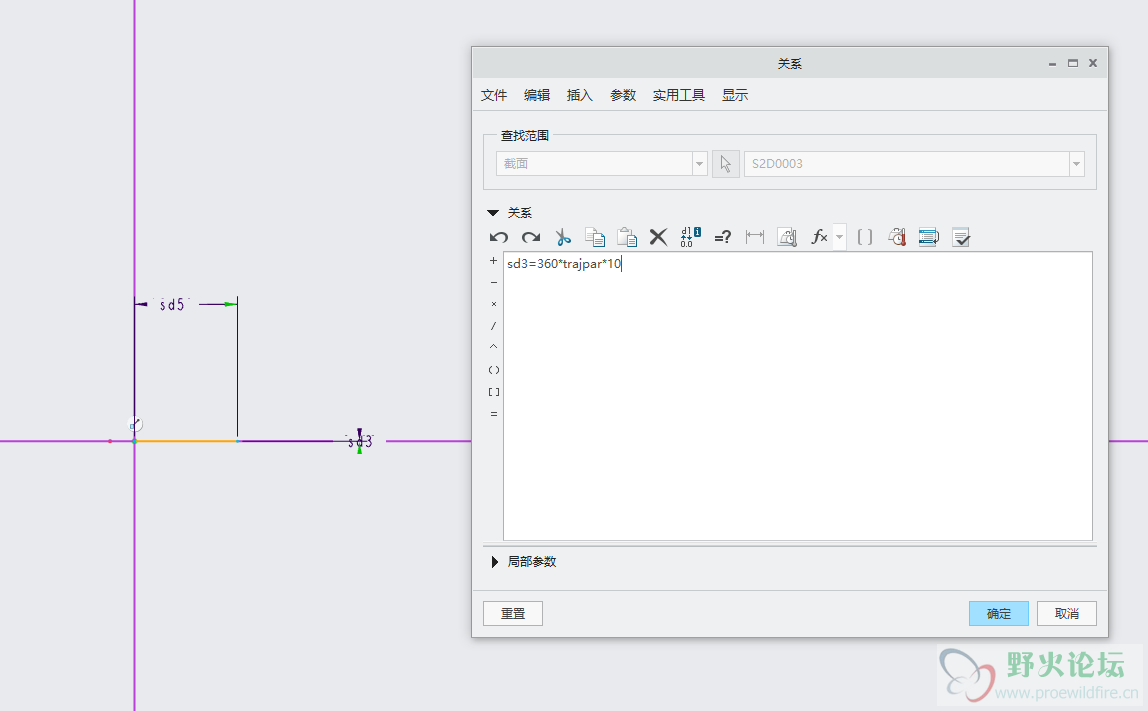Choose the unit settings thermometer icon
The image size is (1148, 711).
(897, 237)
